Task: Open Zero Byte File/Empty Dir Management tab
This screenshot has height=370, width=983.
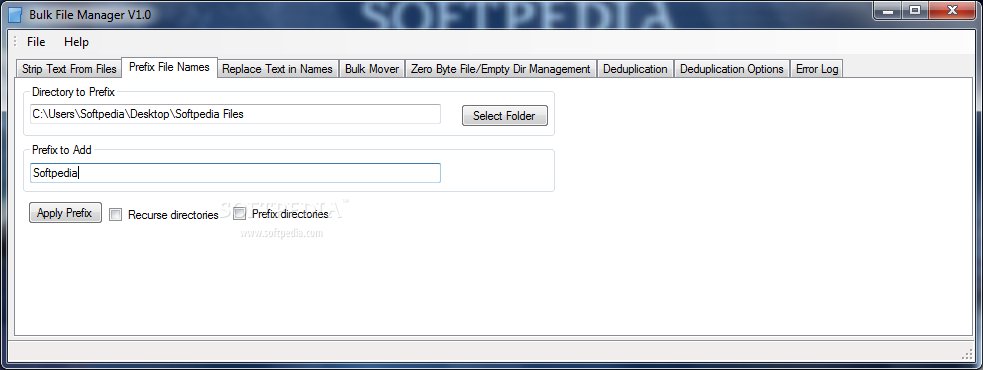Action: [x=500, y=69]
